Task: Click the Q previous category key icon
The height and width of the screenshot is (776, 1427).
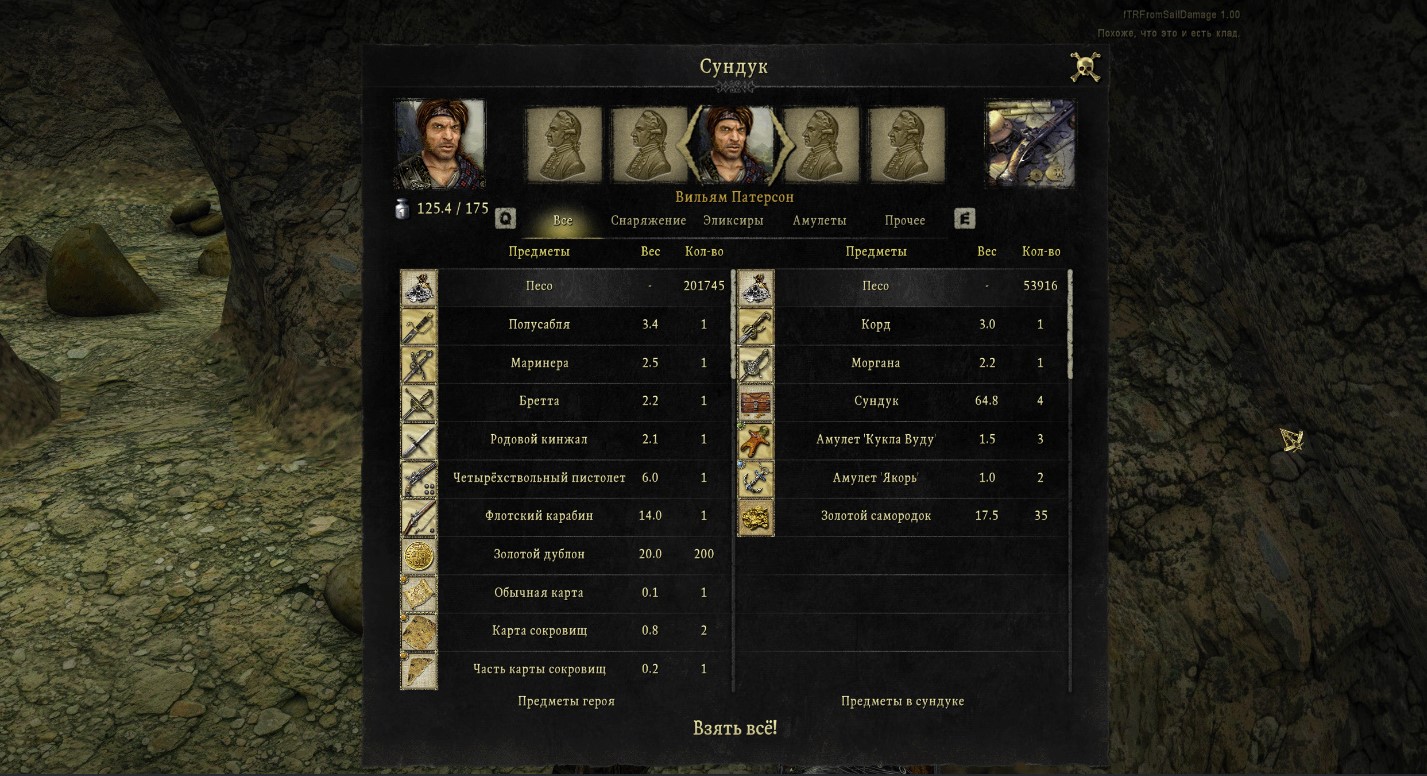Action: point(506,218)
